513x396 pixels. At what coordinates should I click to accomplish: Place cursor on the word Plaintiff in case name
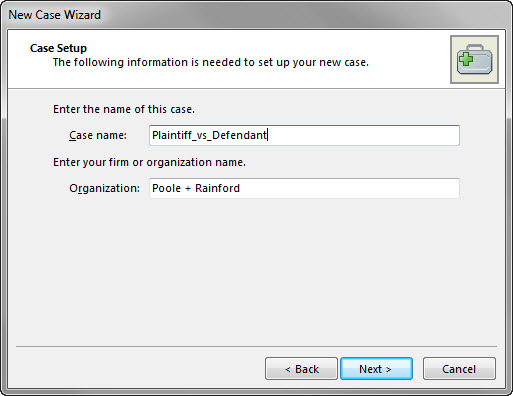coord(172,135)
